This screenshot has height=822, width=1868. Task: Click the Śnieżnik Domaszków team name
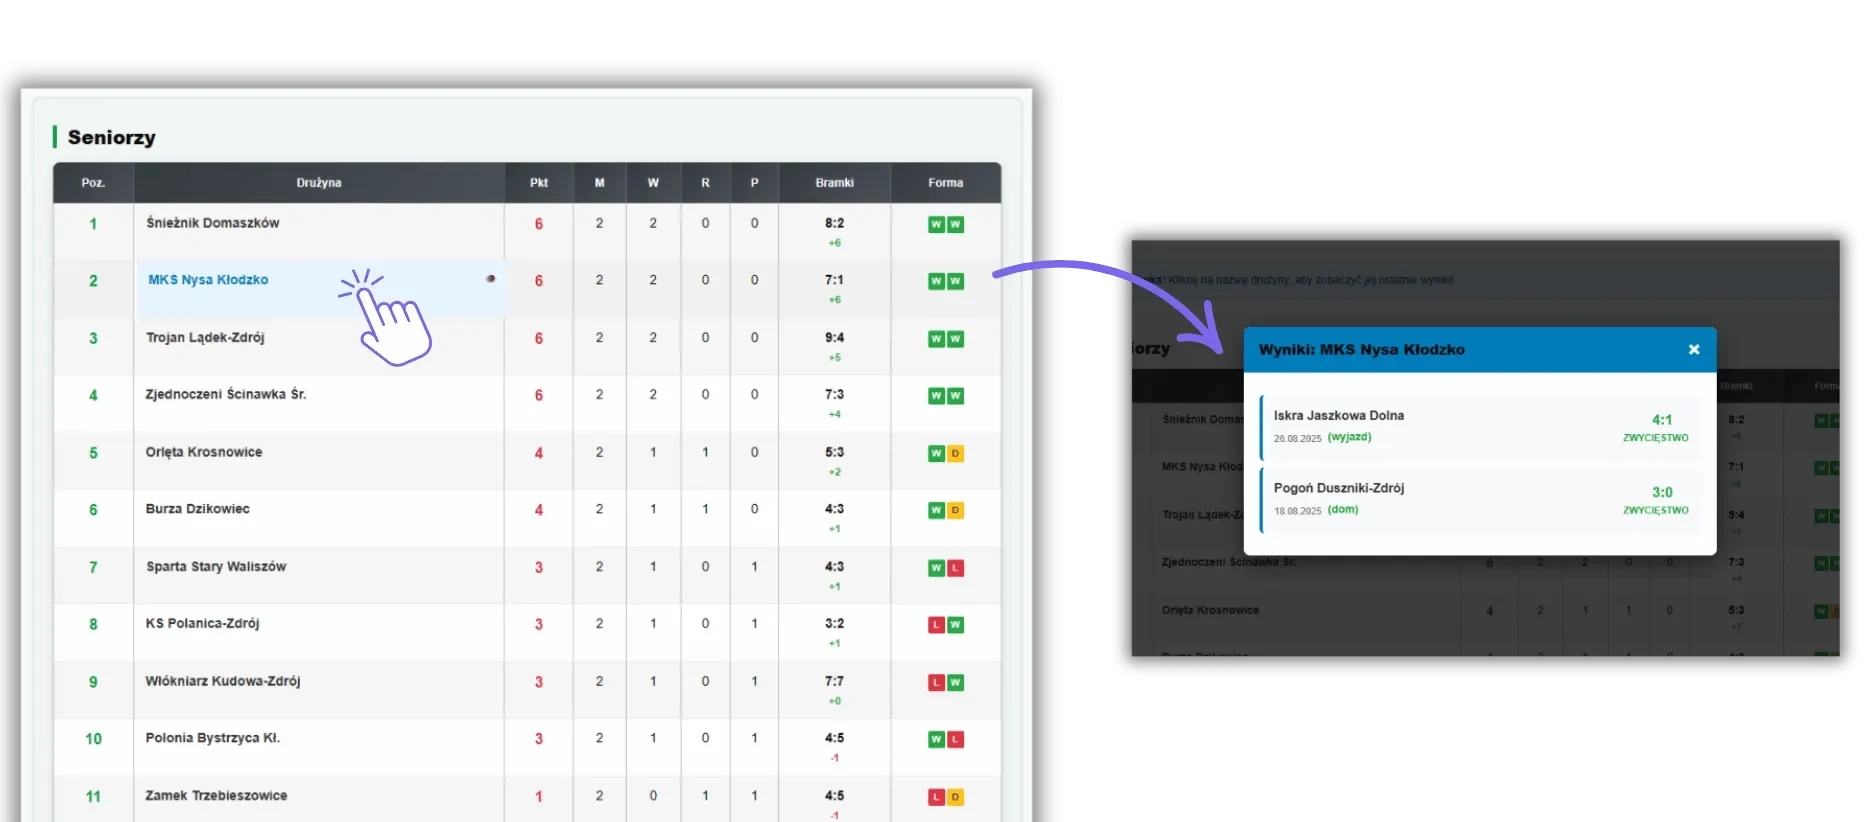pyautogui.click(x=212, y=223)
